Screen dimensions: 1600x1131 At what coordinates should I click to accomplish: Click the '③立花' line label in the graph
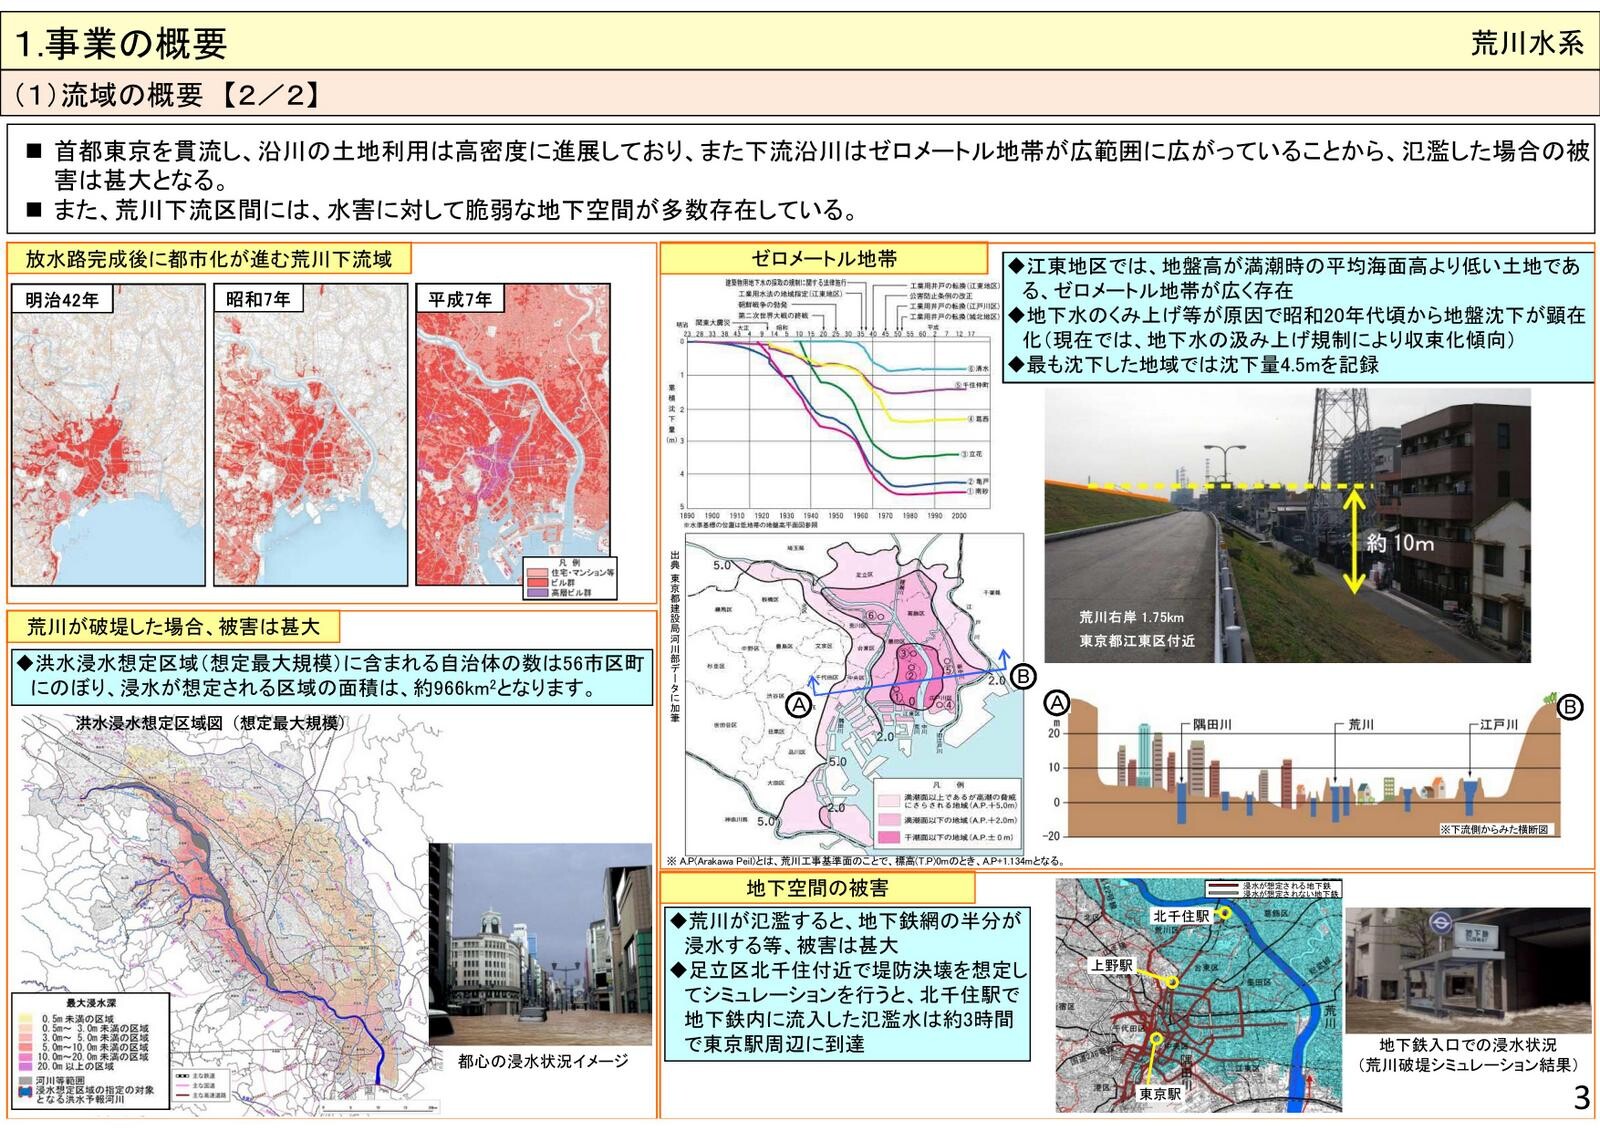(971, 454)
